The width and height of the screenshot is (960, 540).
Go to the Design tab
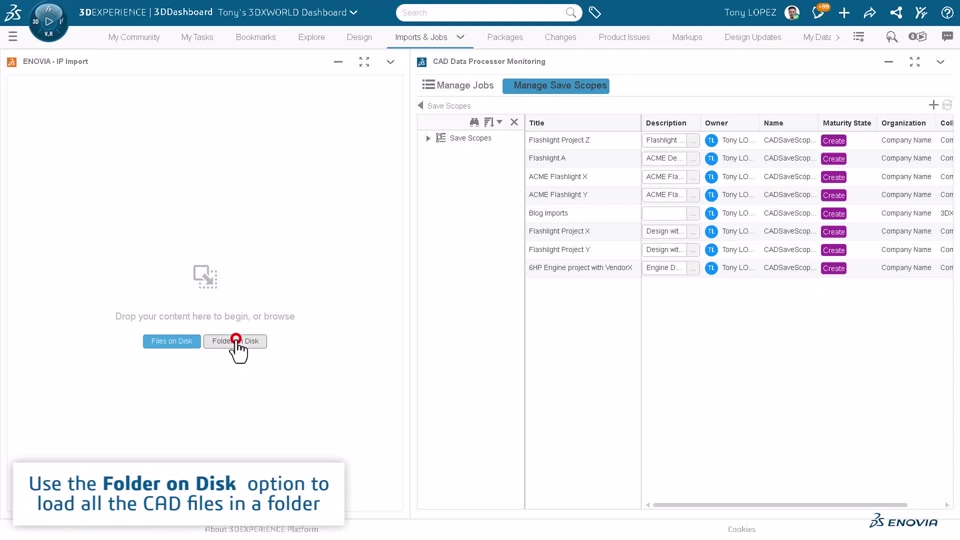tap(359, 37)
